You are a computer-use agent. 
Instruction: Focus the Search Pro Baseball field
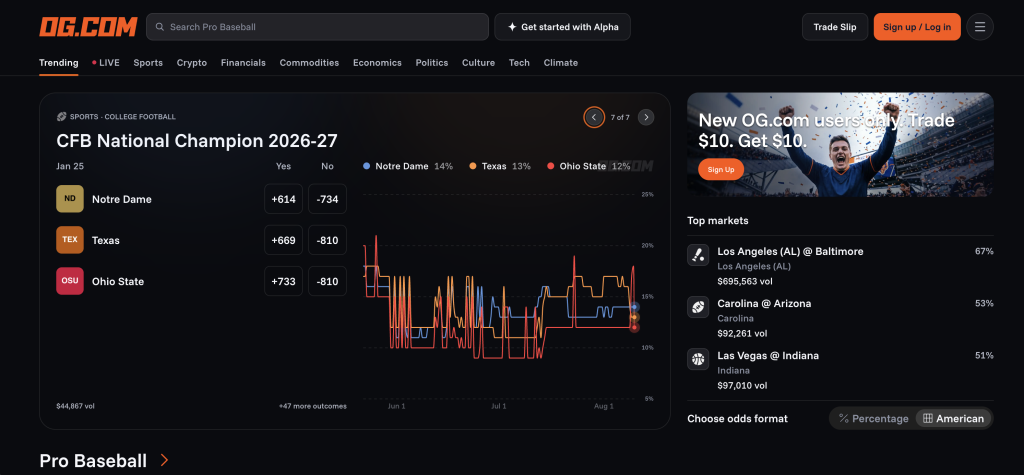coord(317,27)
